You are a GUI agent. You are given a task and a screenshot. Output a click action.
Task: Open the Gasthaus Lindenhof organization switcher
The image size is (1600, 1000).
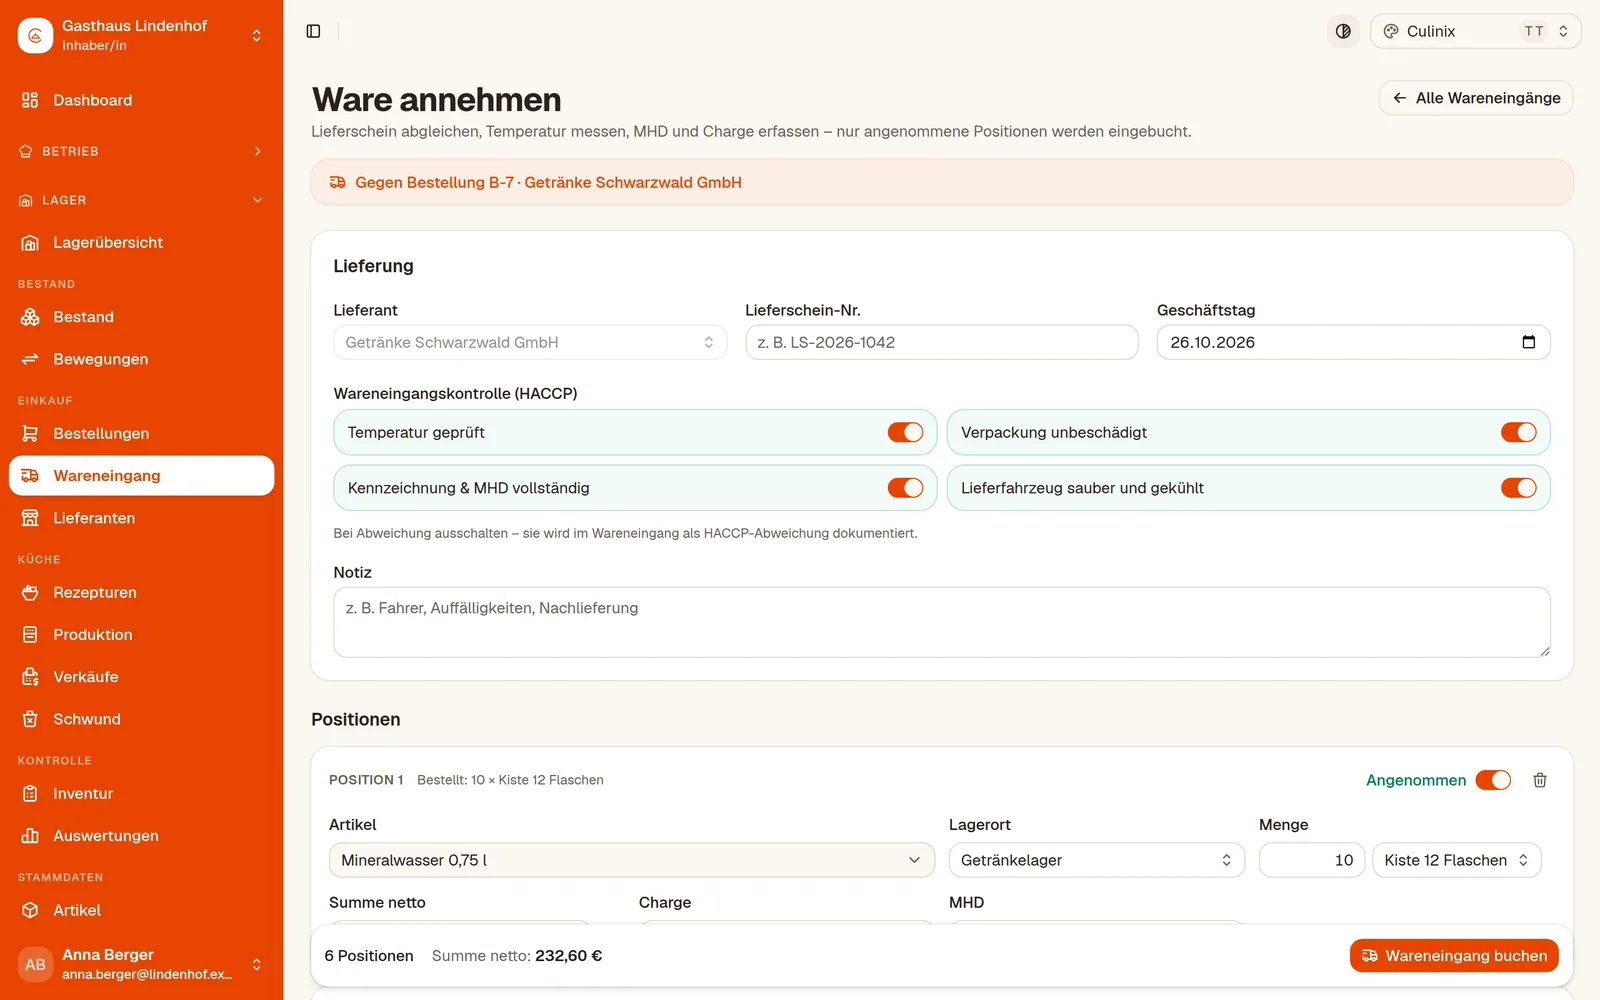(x=141, y=35)
